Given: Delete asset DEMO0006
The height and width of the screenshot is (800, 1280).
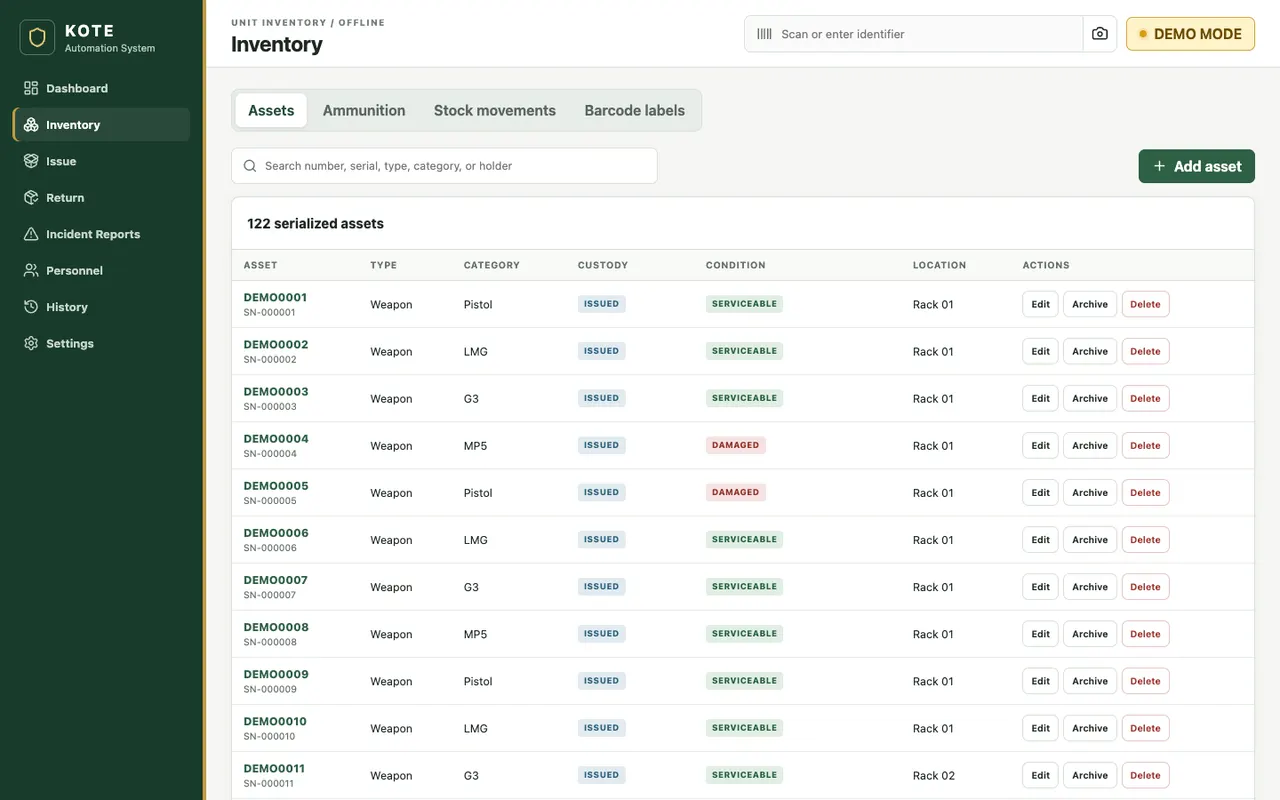Looking at the screenshot, I should coord(1145,539).
